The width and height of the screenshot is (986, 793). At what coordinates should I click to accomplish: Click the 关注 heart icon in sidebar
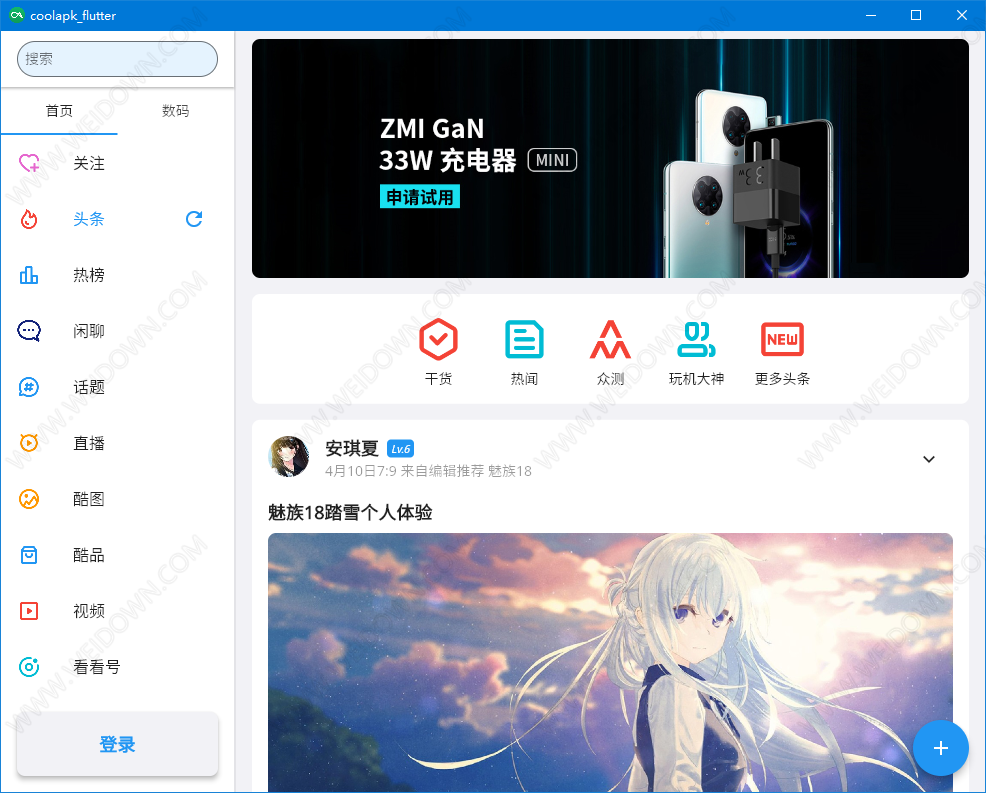pos(30,163)
